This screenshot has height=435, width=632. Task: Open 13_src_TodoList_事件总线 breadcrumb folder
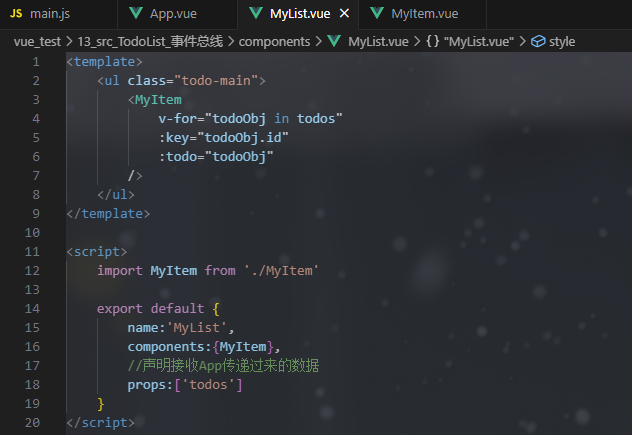click(150, 42)
